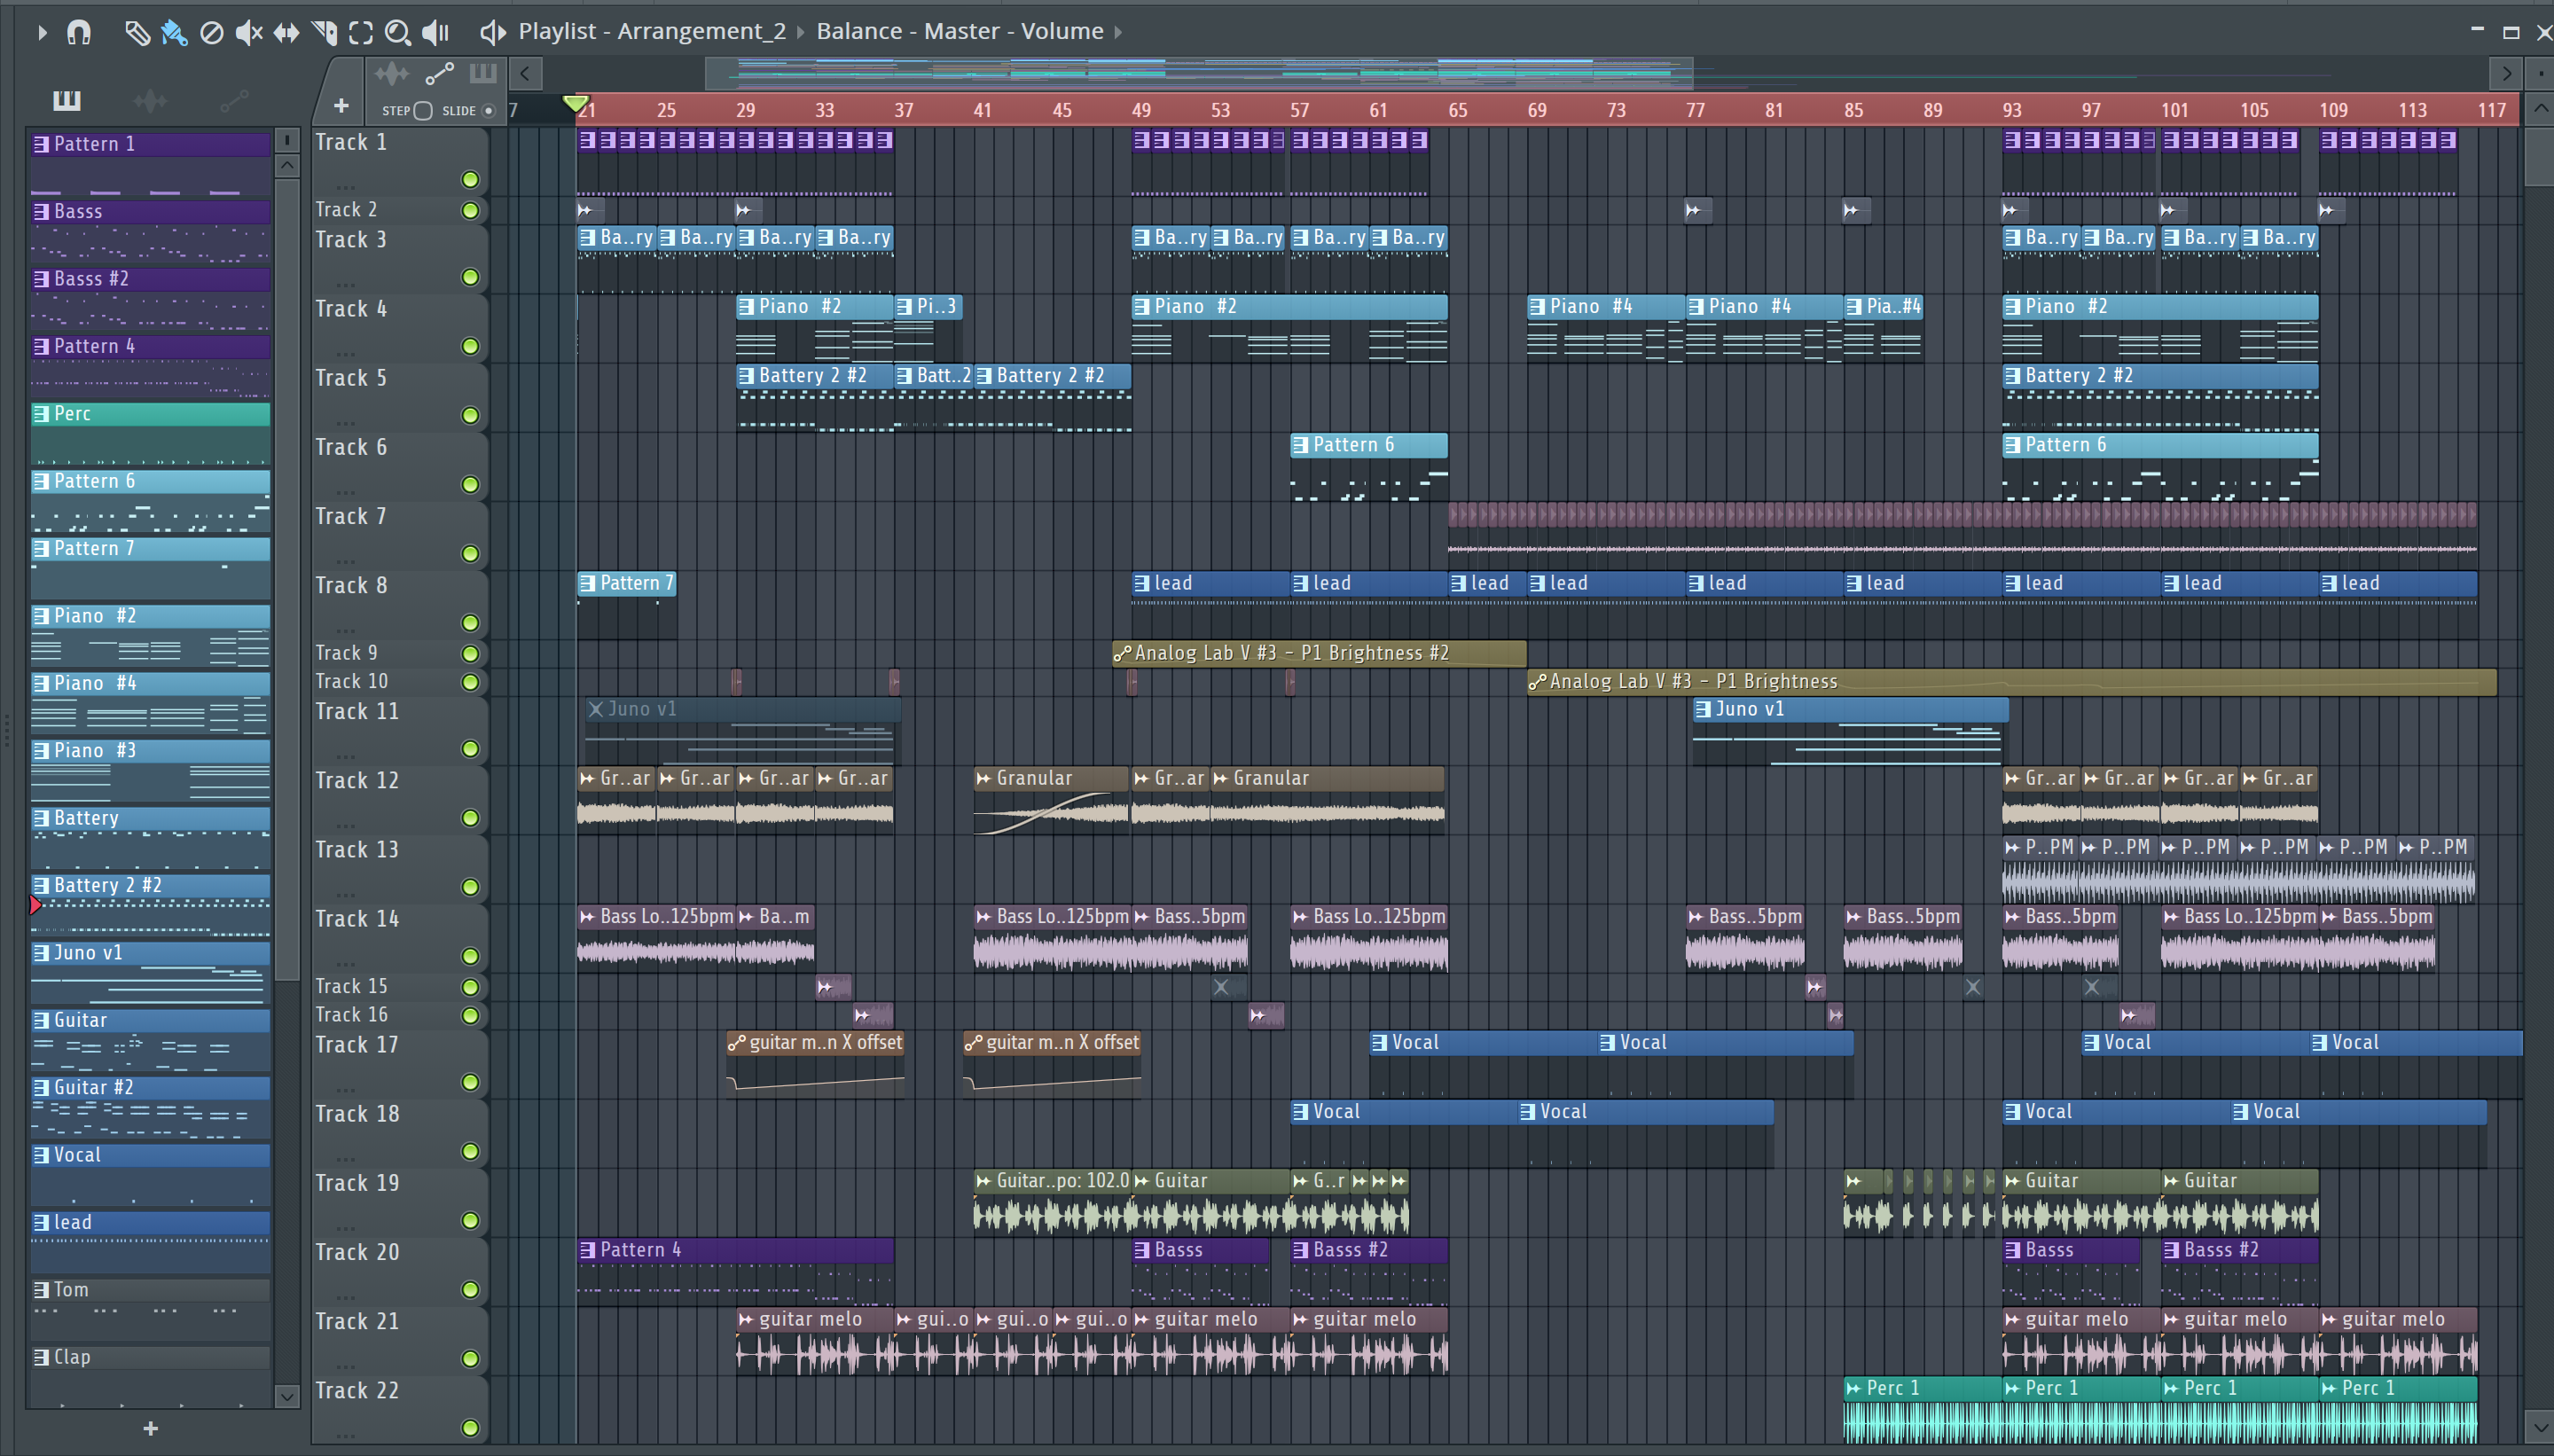This screenshot has width=2554, height=1456.
Task: Focus pattern clips piano icon in header
Action: pyautogui.click(x=483, y=73)
